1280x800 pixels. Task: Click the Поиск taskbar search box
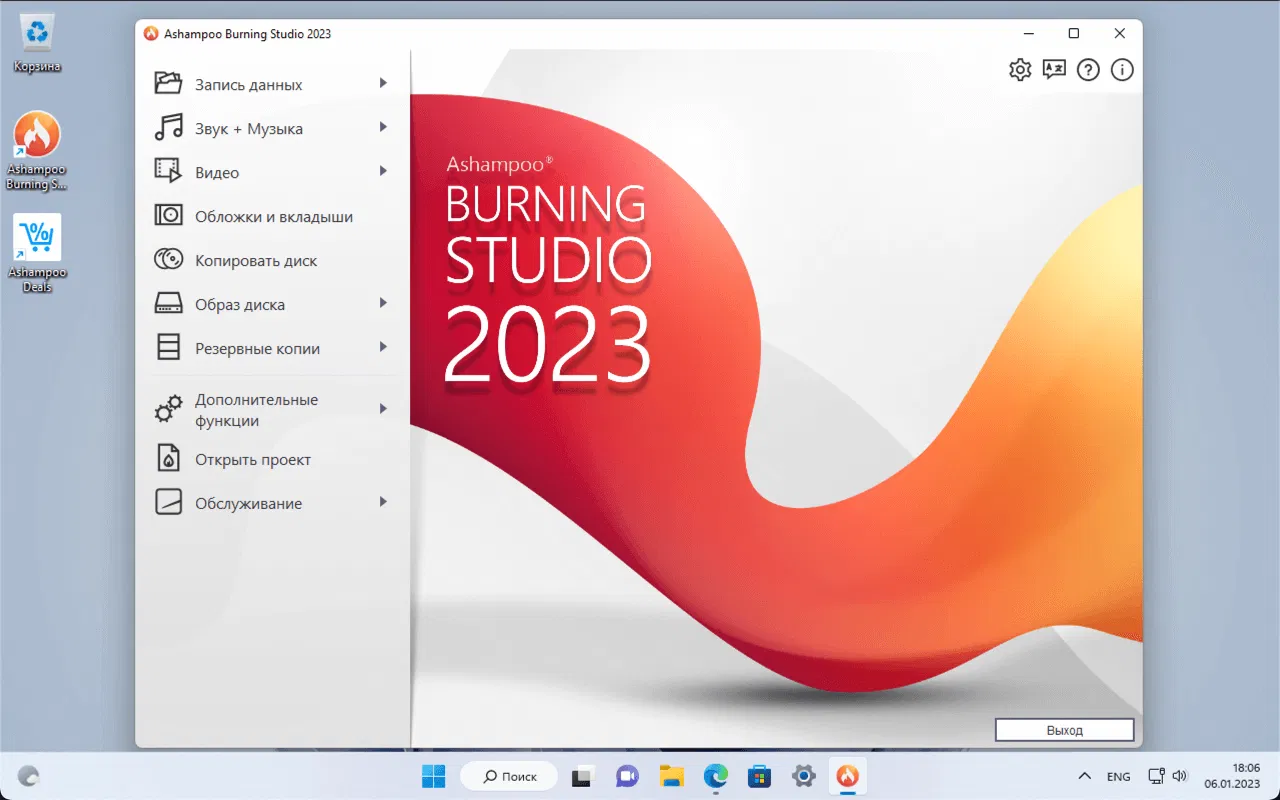point(510,776)
